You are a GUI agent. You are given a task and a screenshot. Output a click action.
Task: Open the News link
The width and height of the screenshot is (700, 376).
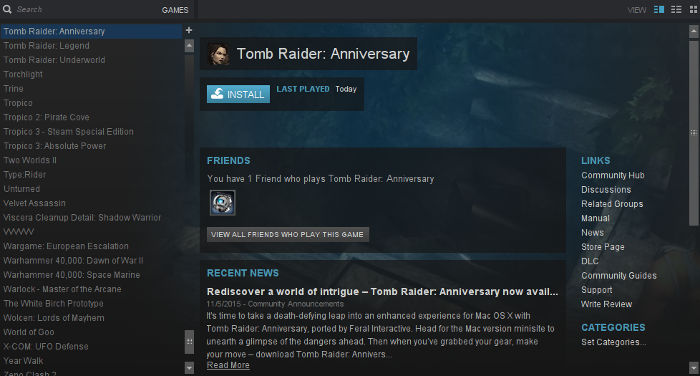592,233
